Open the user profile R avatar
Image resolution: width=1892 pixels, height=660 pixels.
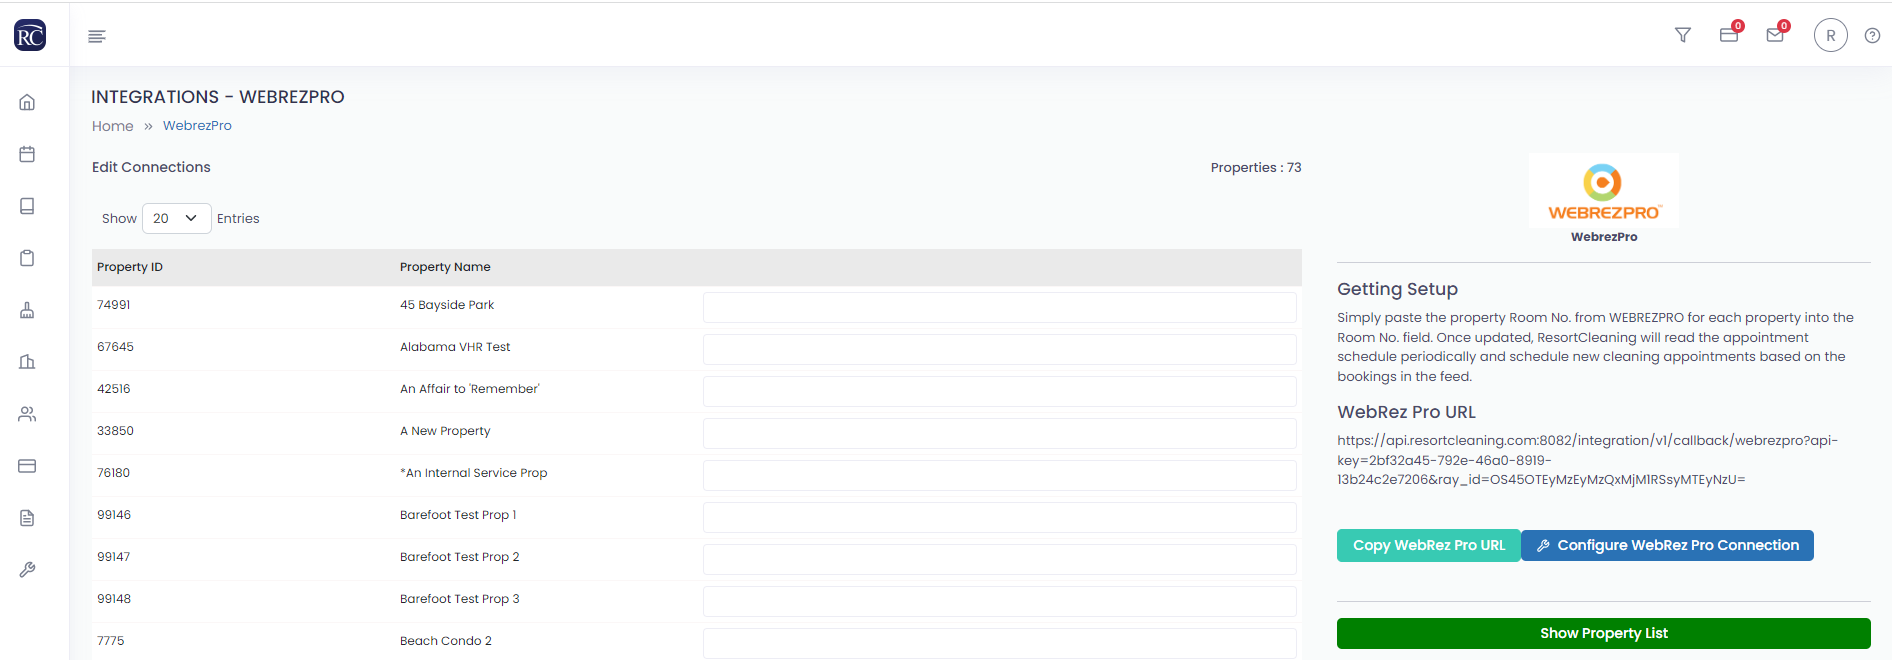tap(1830, 36)
